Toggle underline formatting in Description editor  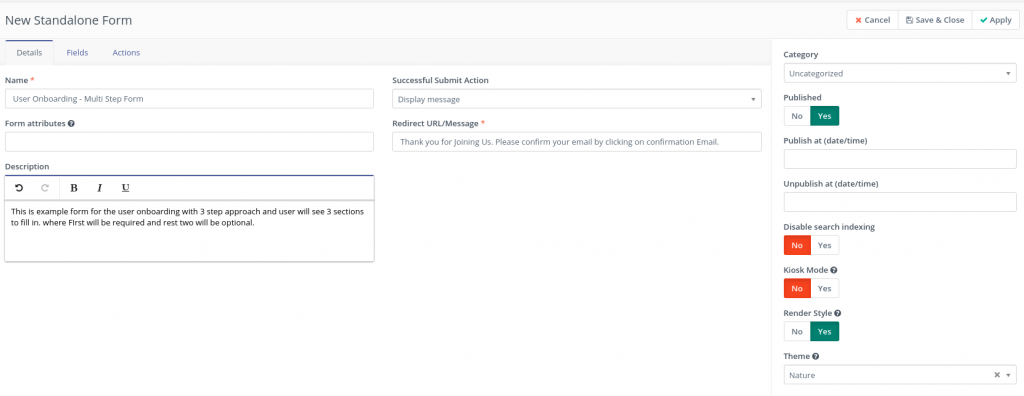click(126, 188)
